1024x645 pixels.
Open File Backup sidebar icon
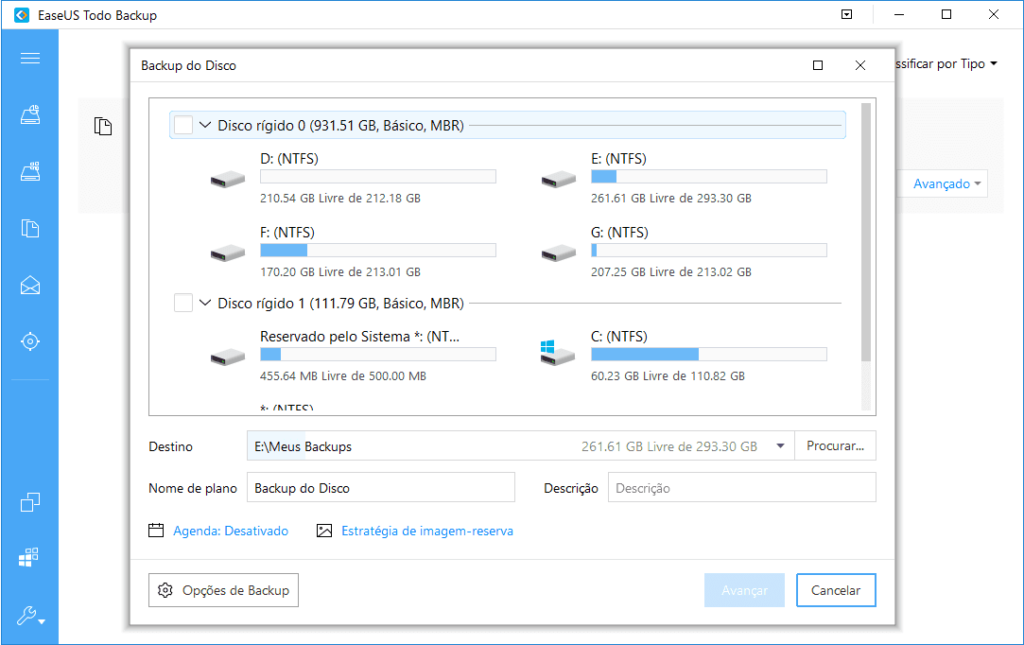click(30, 228)
